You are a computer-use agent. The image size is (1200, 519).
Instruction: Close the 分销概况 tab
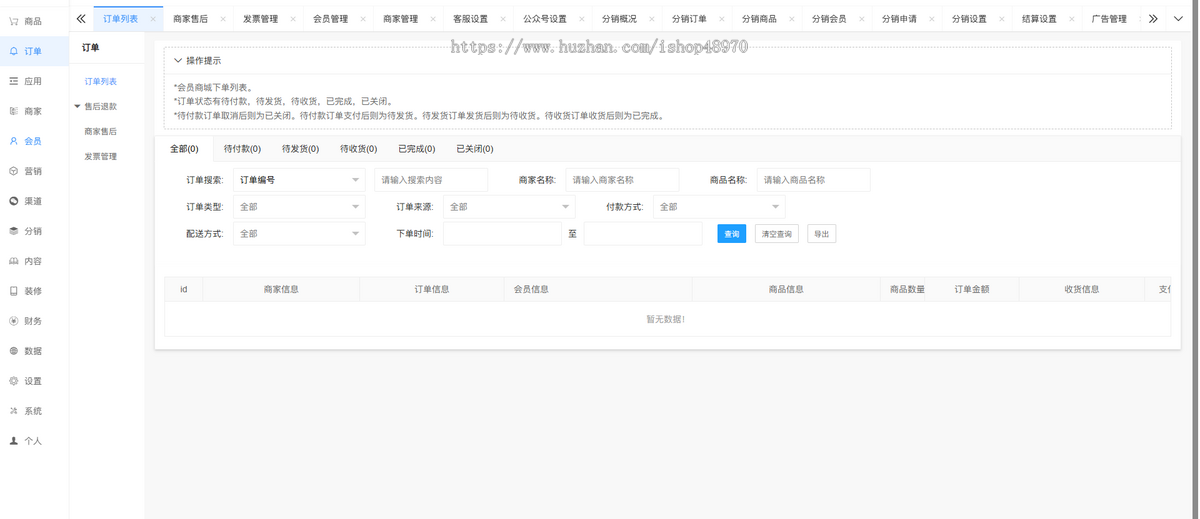[x=651, y=19]
